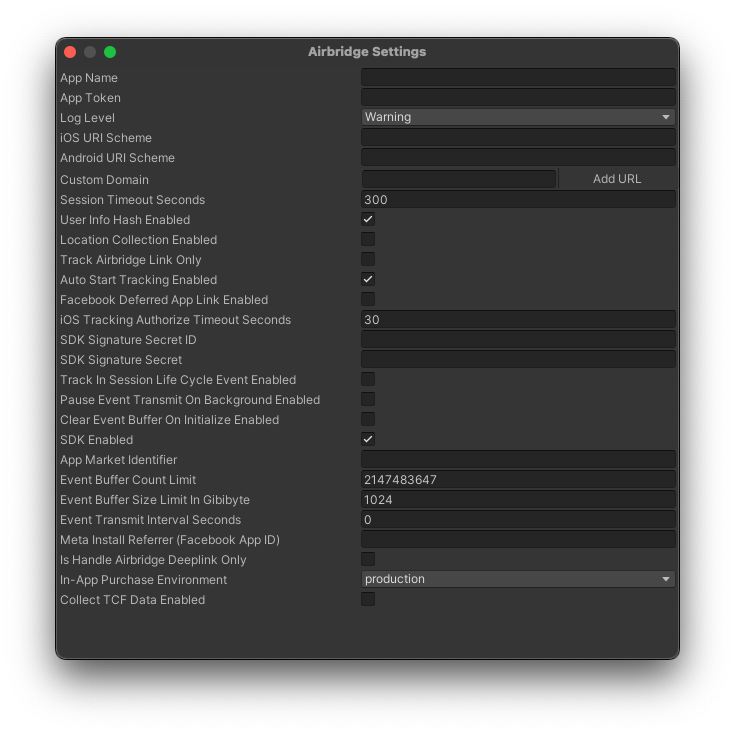Viewport: 735px width, 733px height.
Task: Click the SDK Signature Secret field
Action: point(518,359)
